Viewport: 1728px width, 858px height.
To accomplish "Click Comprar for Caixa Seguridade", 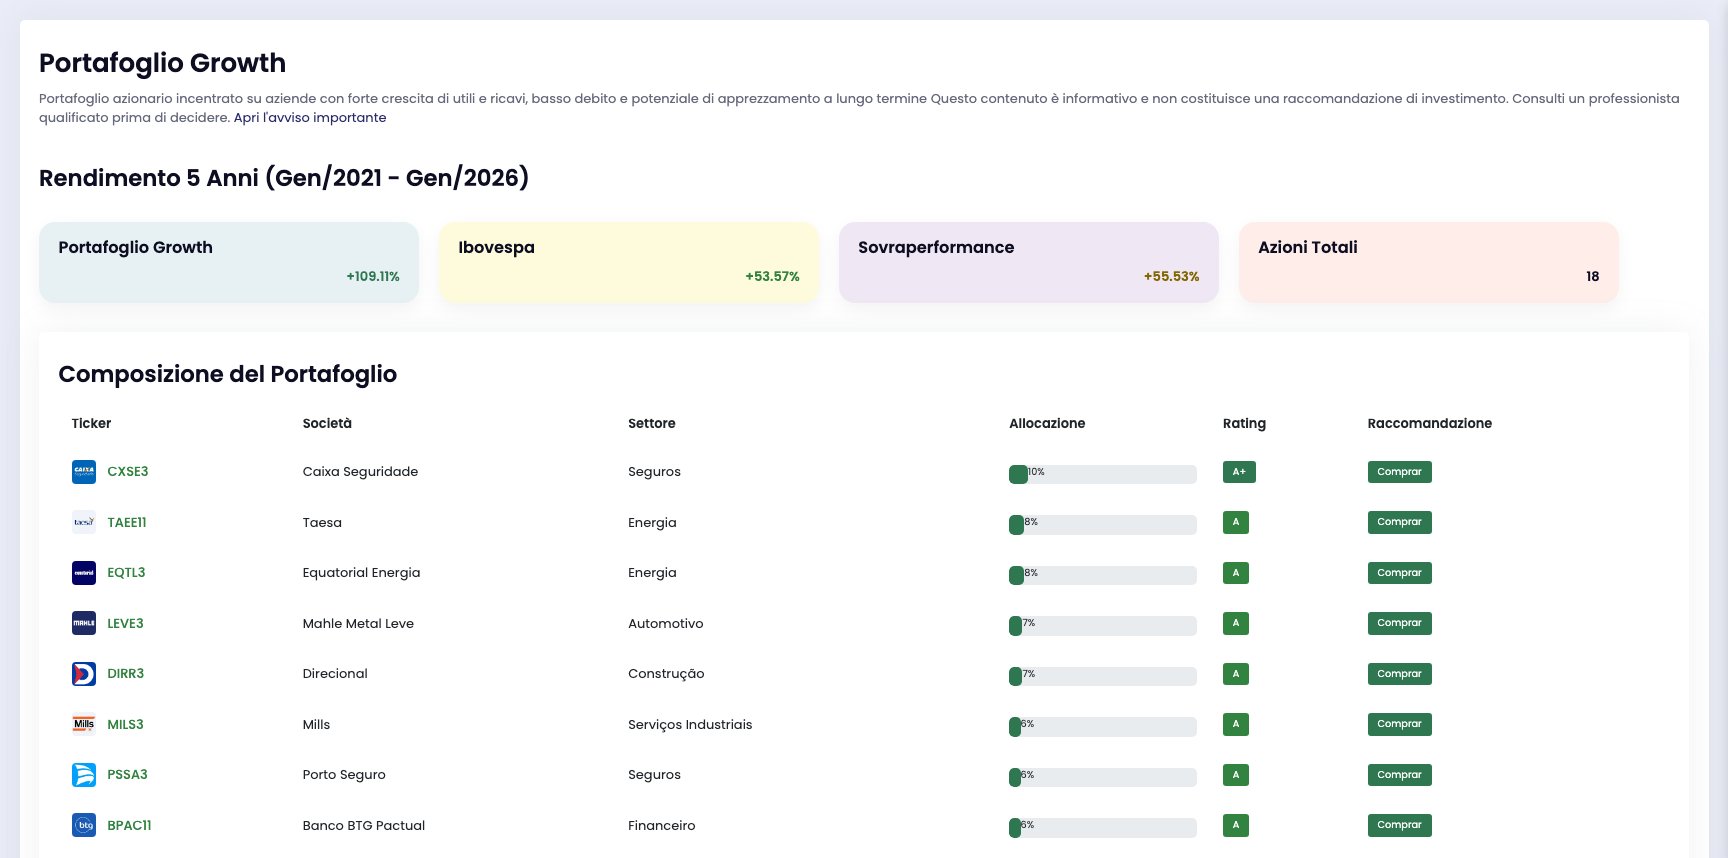I will (x=1399, y=472).
